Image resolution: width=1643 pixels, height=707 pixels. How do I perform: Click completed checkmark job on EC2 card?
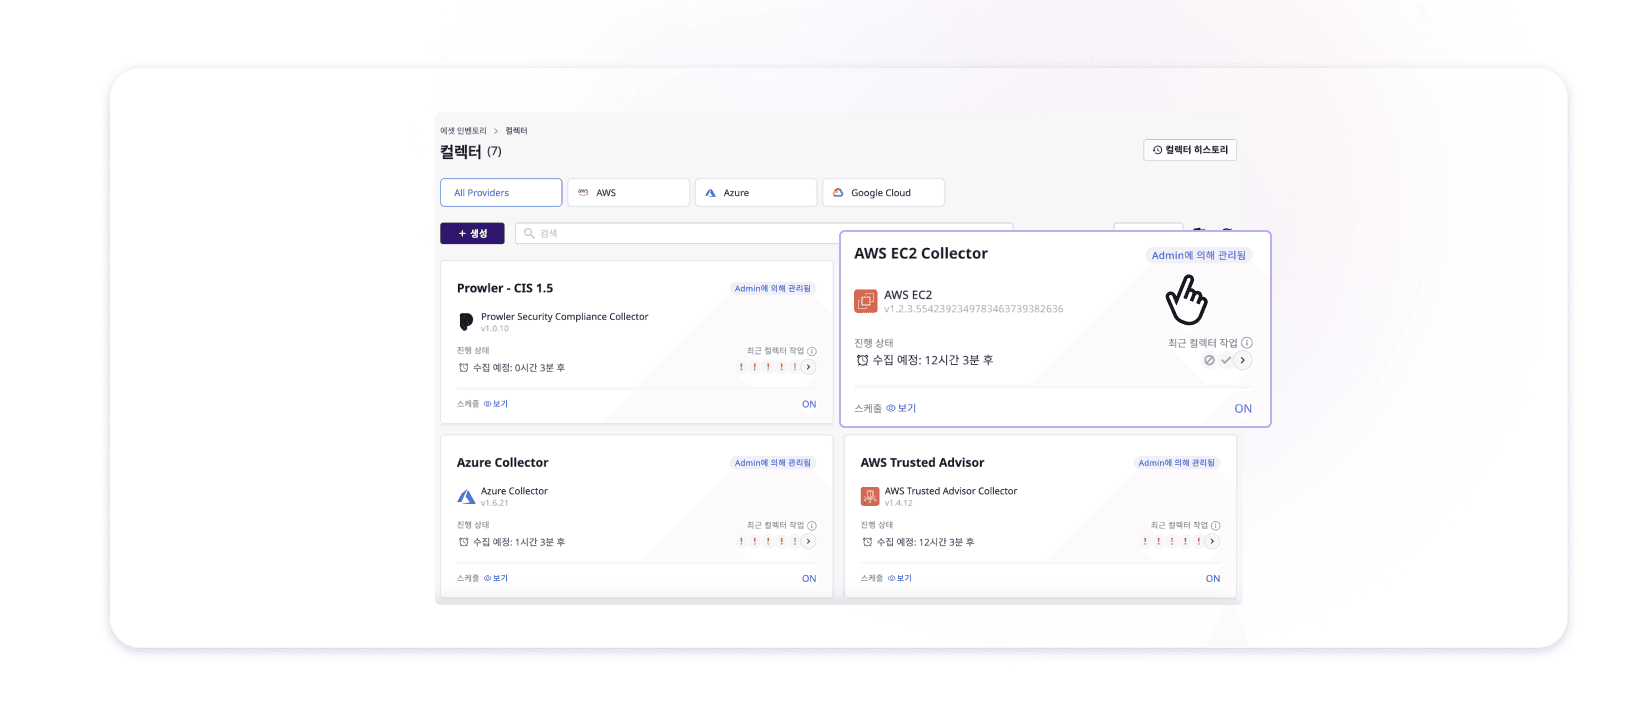[1225, 360]
